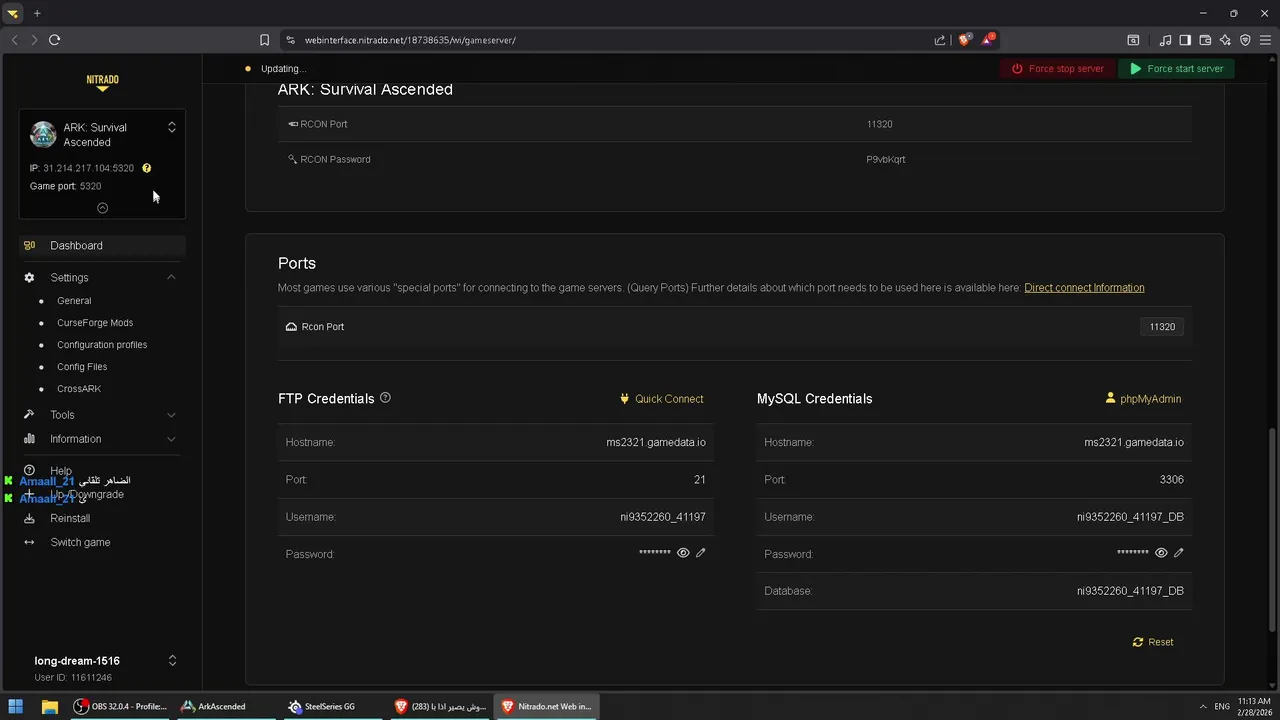Click the Nitrado logo in the sidebar
1280x720 pixels.
[x=102, y=83]
